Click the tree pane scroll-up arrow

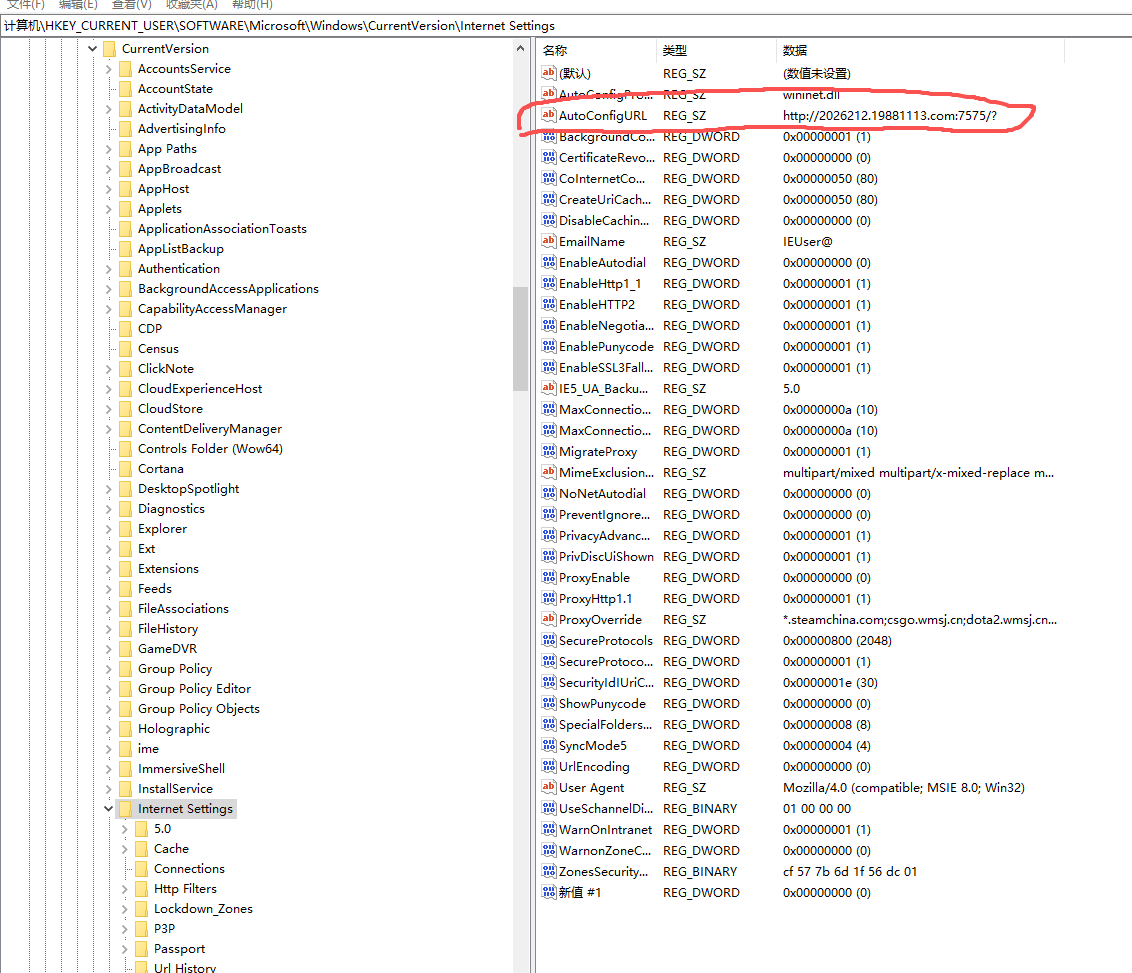pos(521,48)
